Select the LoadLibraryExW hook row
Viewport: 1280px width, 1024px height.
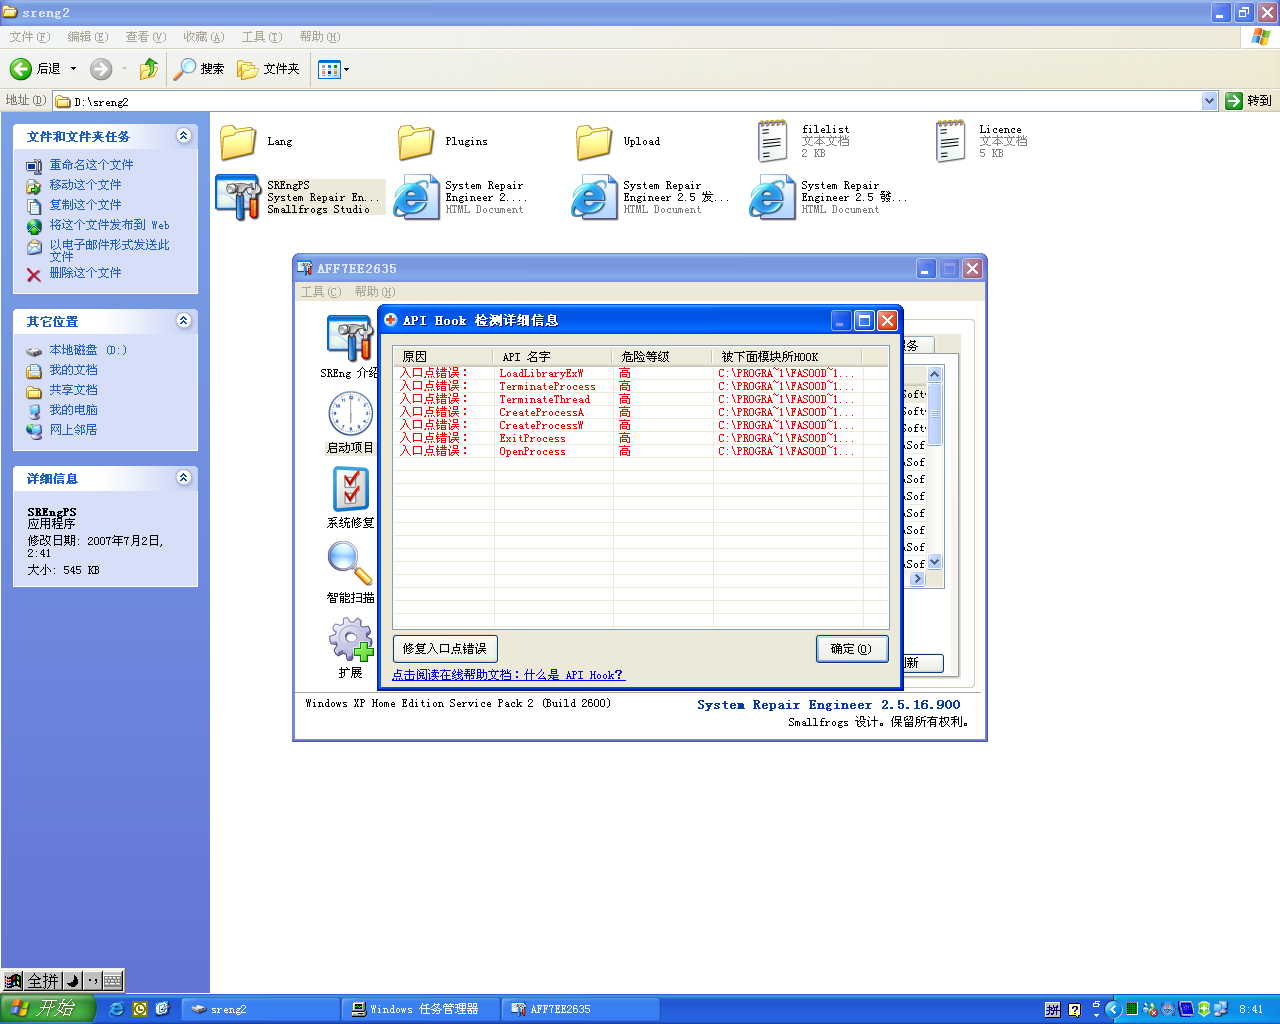click(640, 373)
